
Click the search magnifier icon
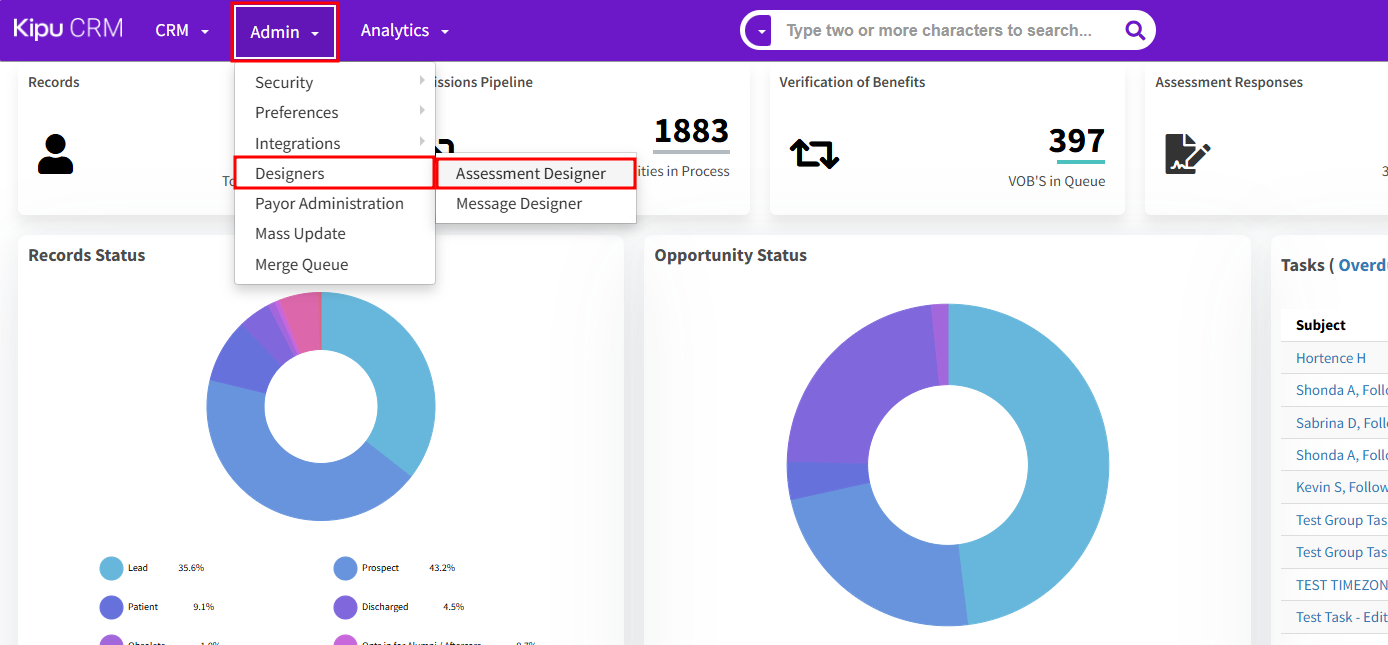(x=1134, y=30)
